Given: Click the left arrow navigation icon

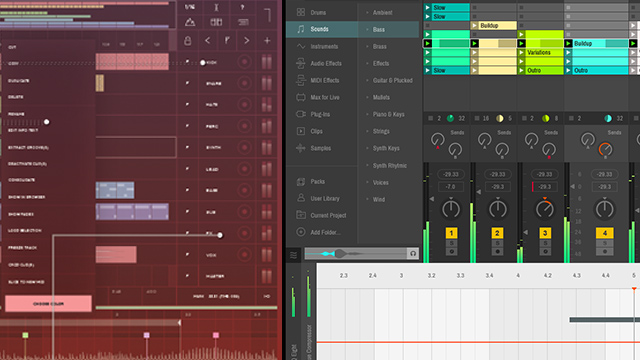Looking at the screenshot, I should pyautogui.click(x=207, y=40).
